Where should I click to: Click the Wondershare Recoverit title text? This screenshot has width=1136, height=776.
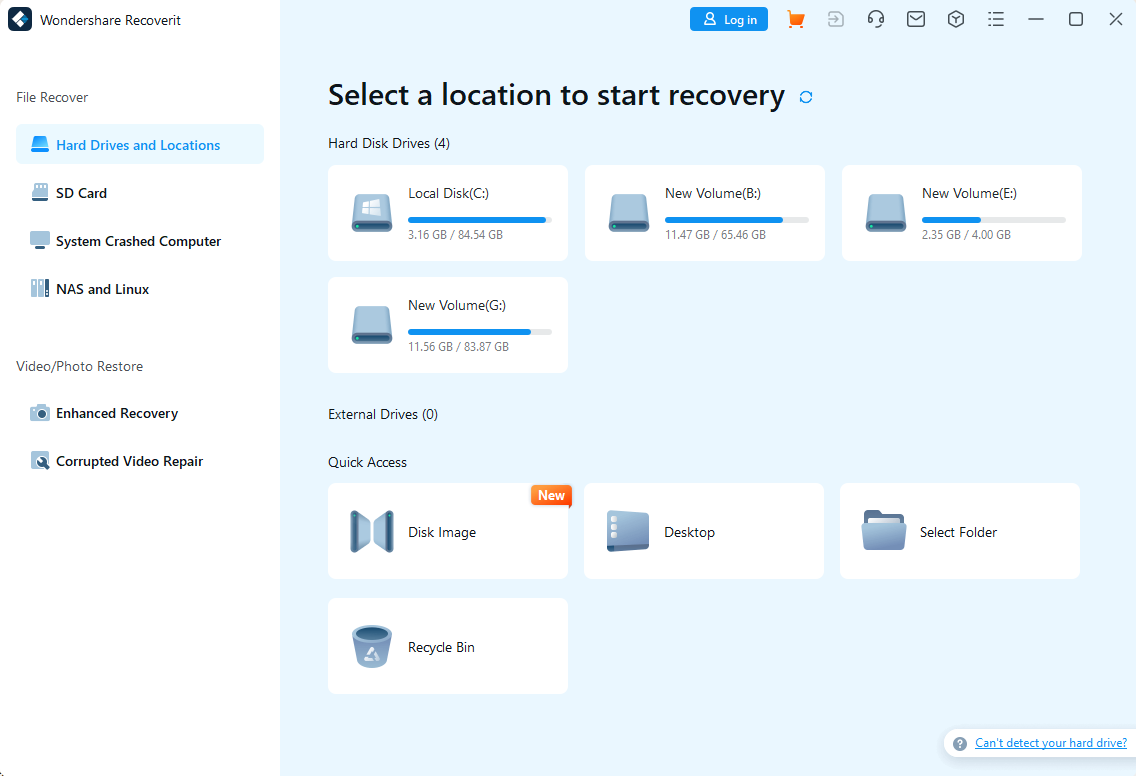click(111, 20)
